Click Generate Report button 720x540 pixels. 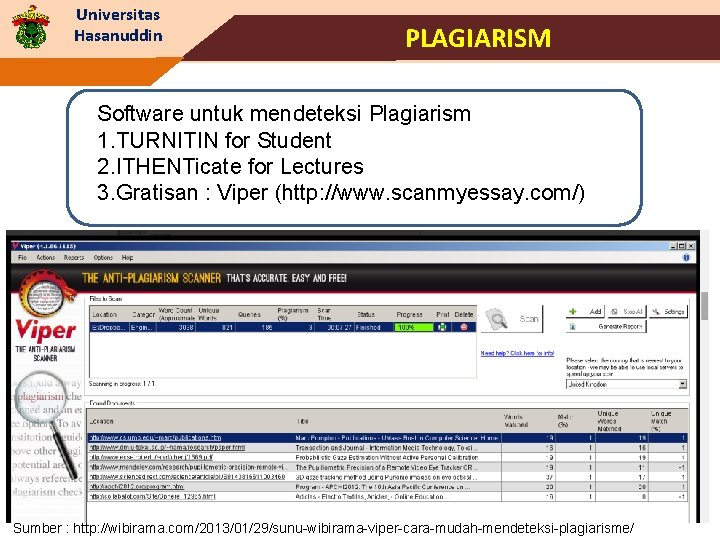tap(606, 326)
